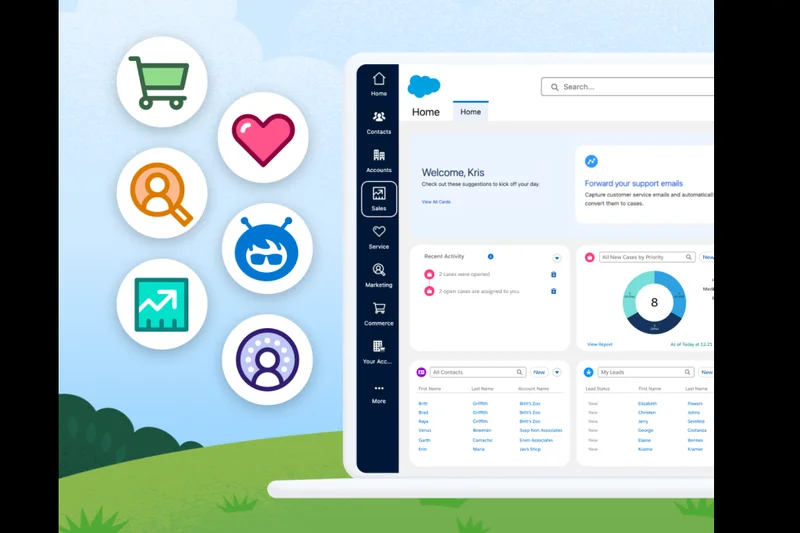Open lead first name Jerry
Screen dimensions: 800x533
coord(643,421)
